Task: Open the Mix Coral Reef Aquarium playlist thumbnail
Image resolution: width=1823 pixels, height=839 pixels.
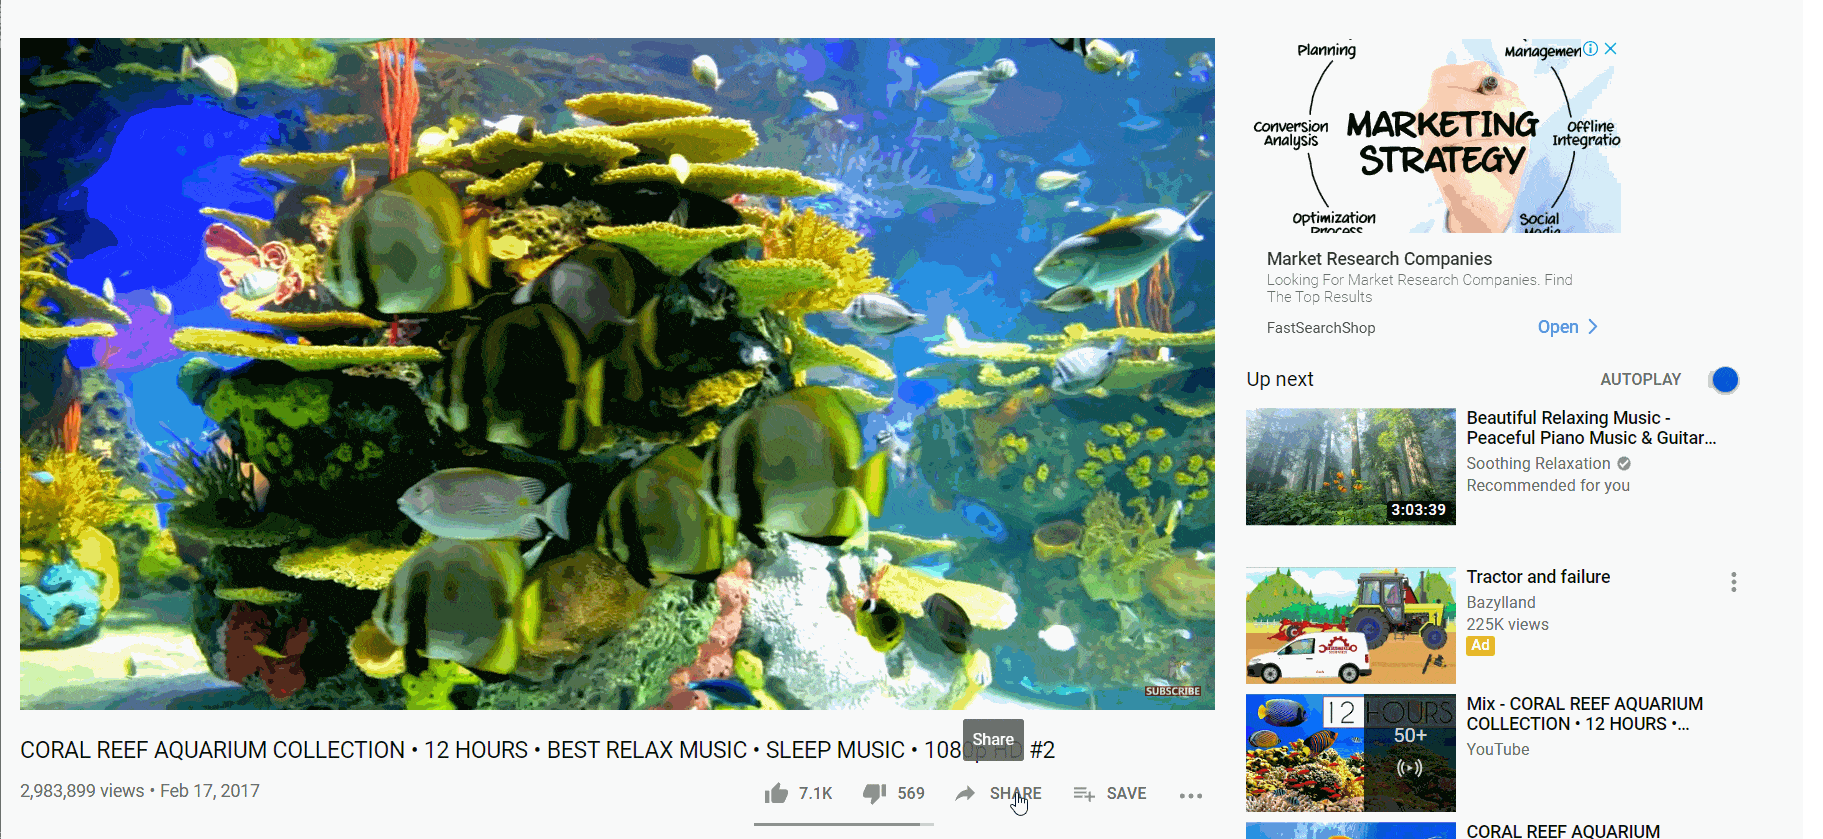Action: point(1351,752)
